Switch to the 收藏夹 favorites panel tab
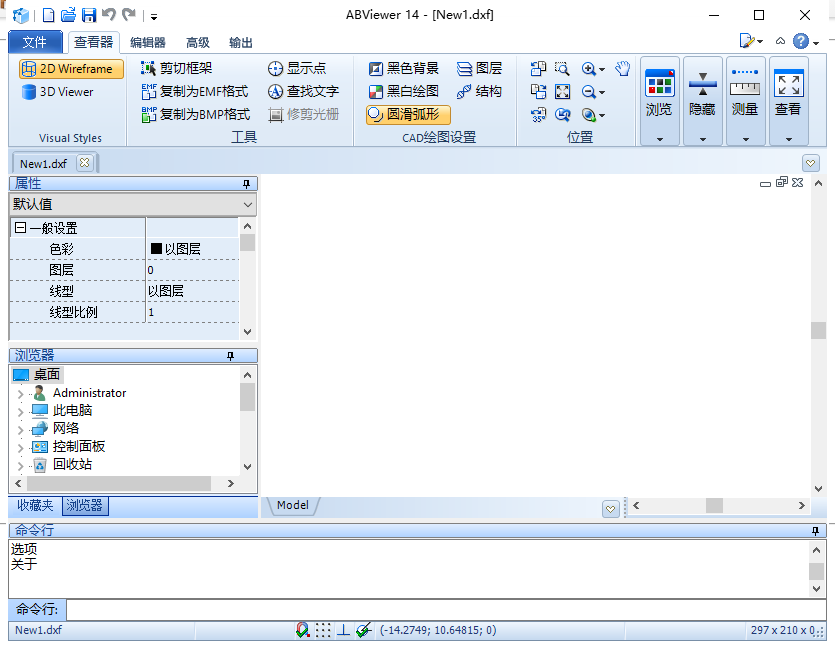 pos(35,506)
